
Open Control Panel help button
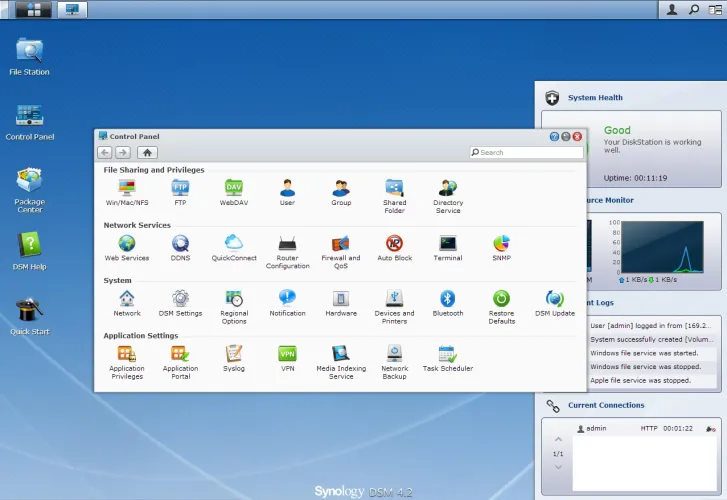554,136
